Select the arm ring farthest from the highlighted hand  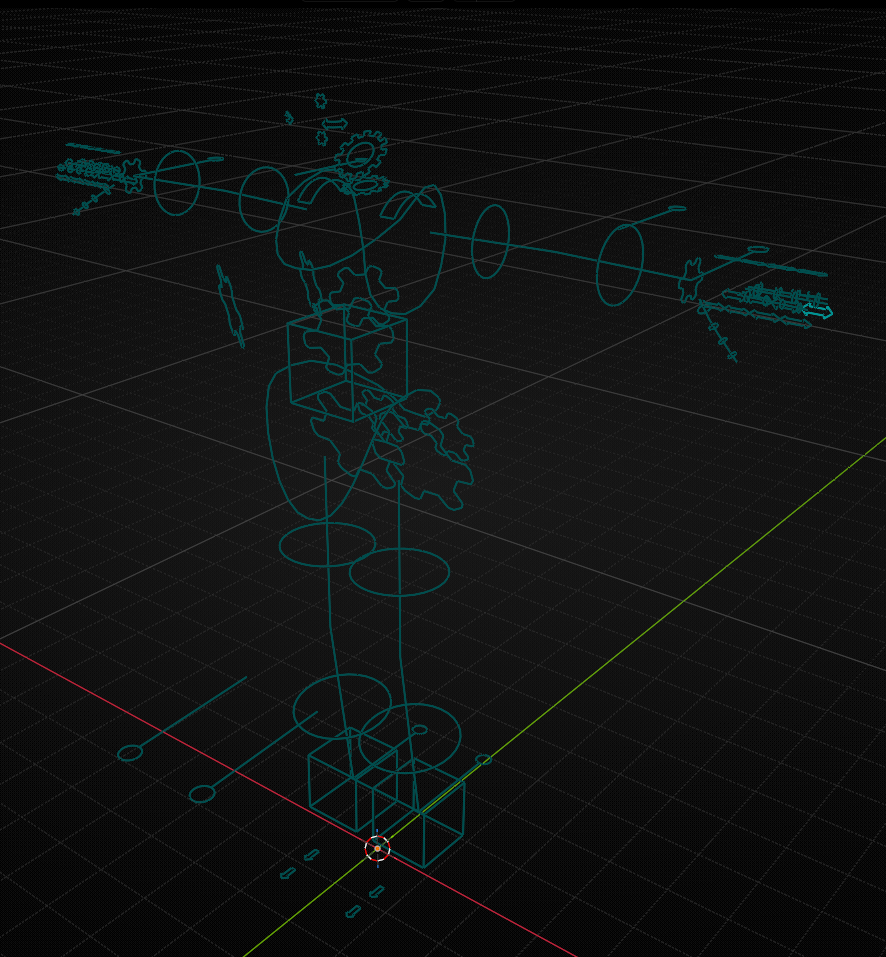coord(177,182)
